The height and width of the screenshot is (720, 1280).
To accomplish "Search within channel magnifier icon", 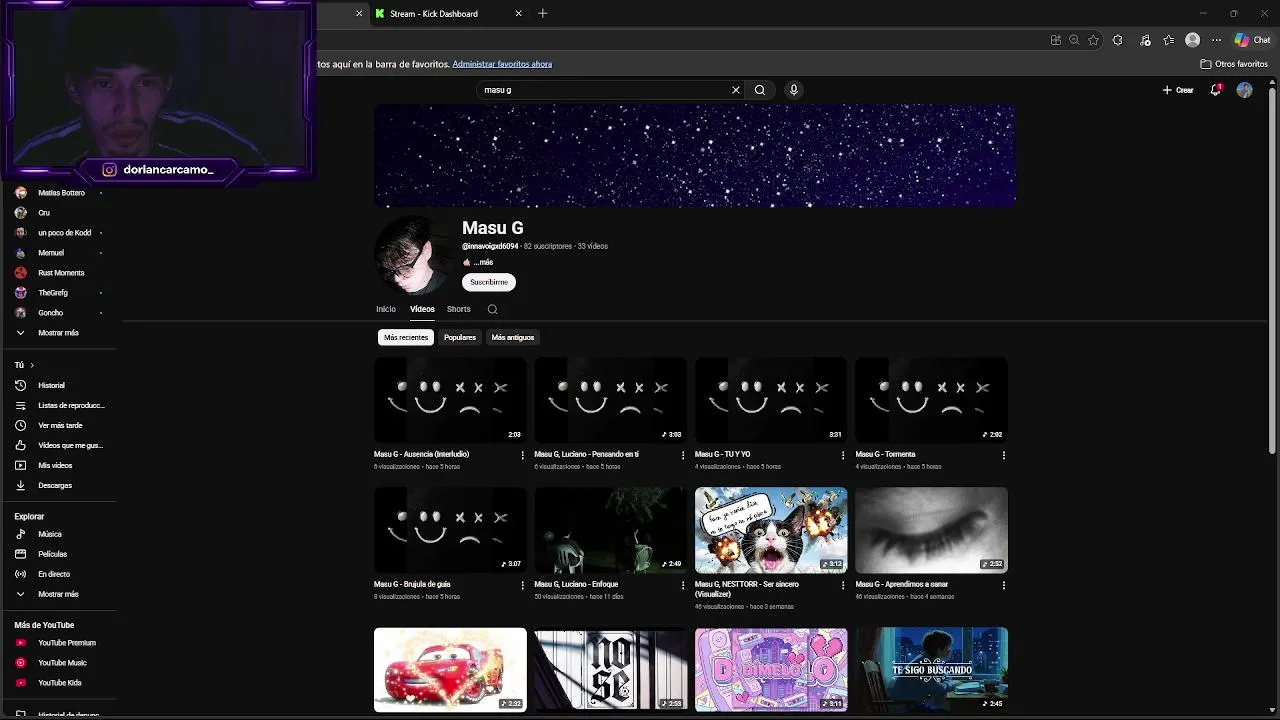I will [x=492, y=309].
